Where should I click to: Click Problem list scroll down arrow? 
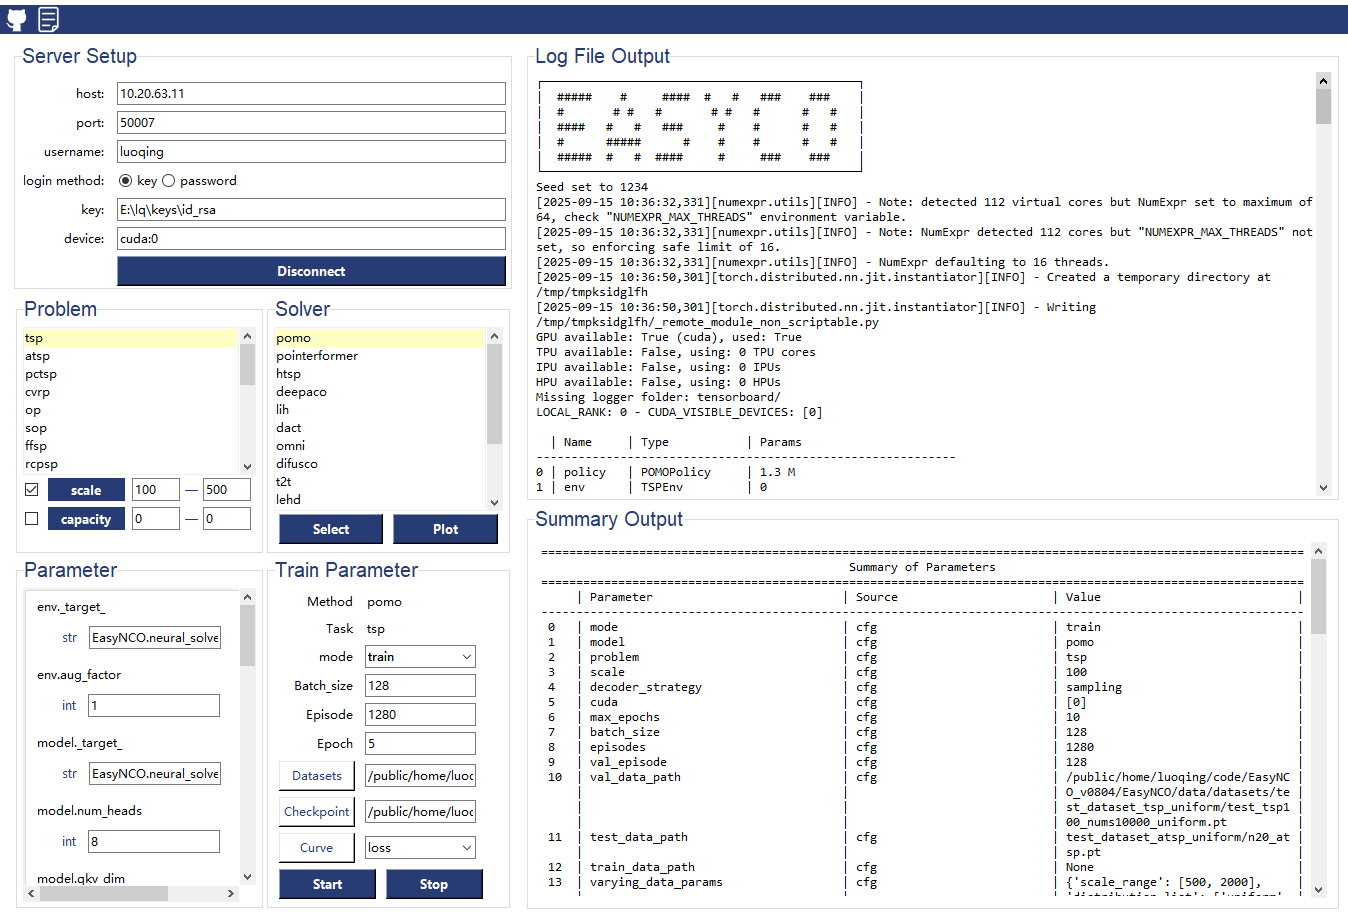pyautogui.click(x=248, y=467)
